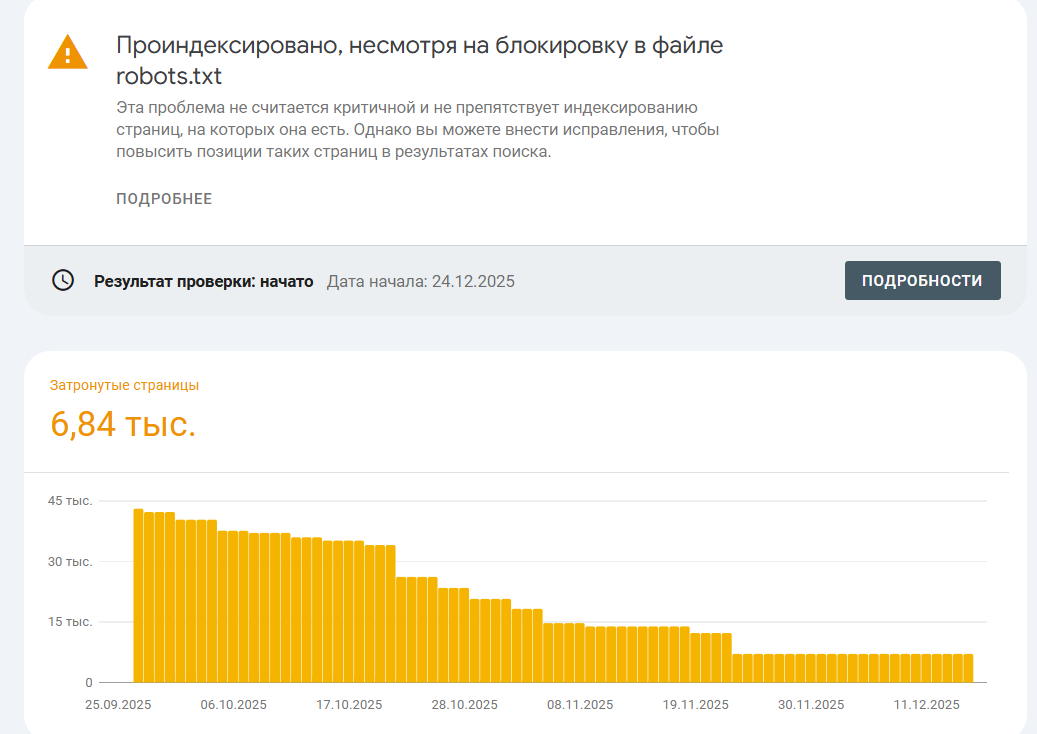Viewport: 1037px width, 734px height.
Task: Click the 17.10.2025 date label
Action: click(x=349, y=704)
